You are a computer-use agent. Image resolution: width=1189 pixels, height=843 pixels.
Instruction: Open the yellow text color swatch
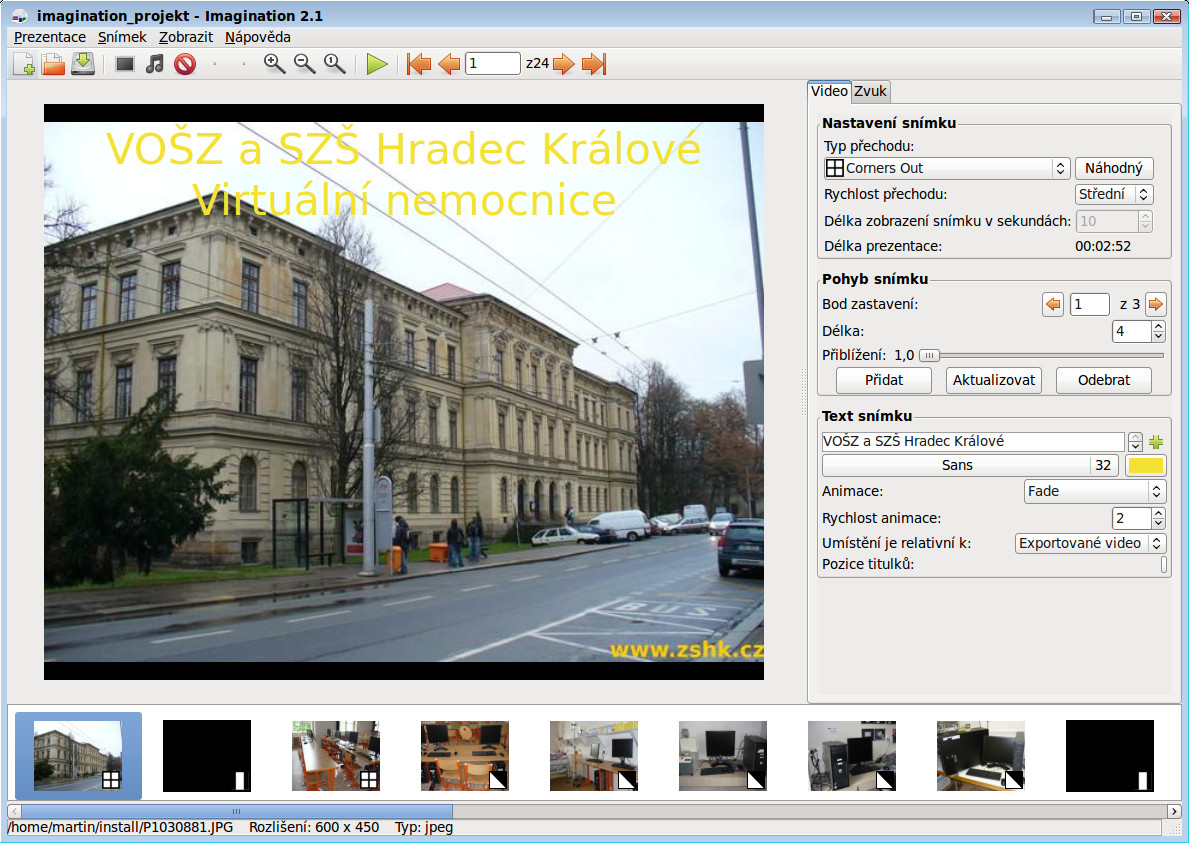tap(1145, 465)
